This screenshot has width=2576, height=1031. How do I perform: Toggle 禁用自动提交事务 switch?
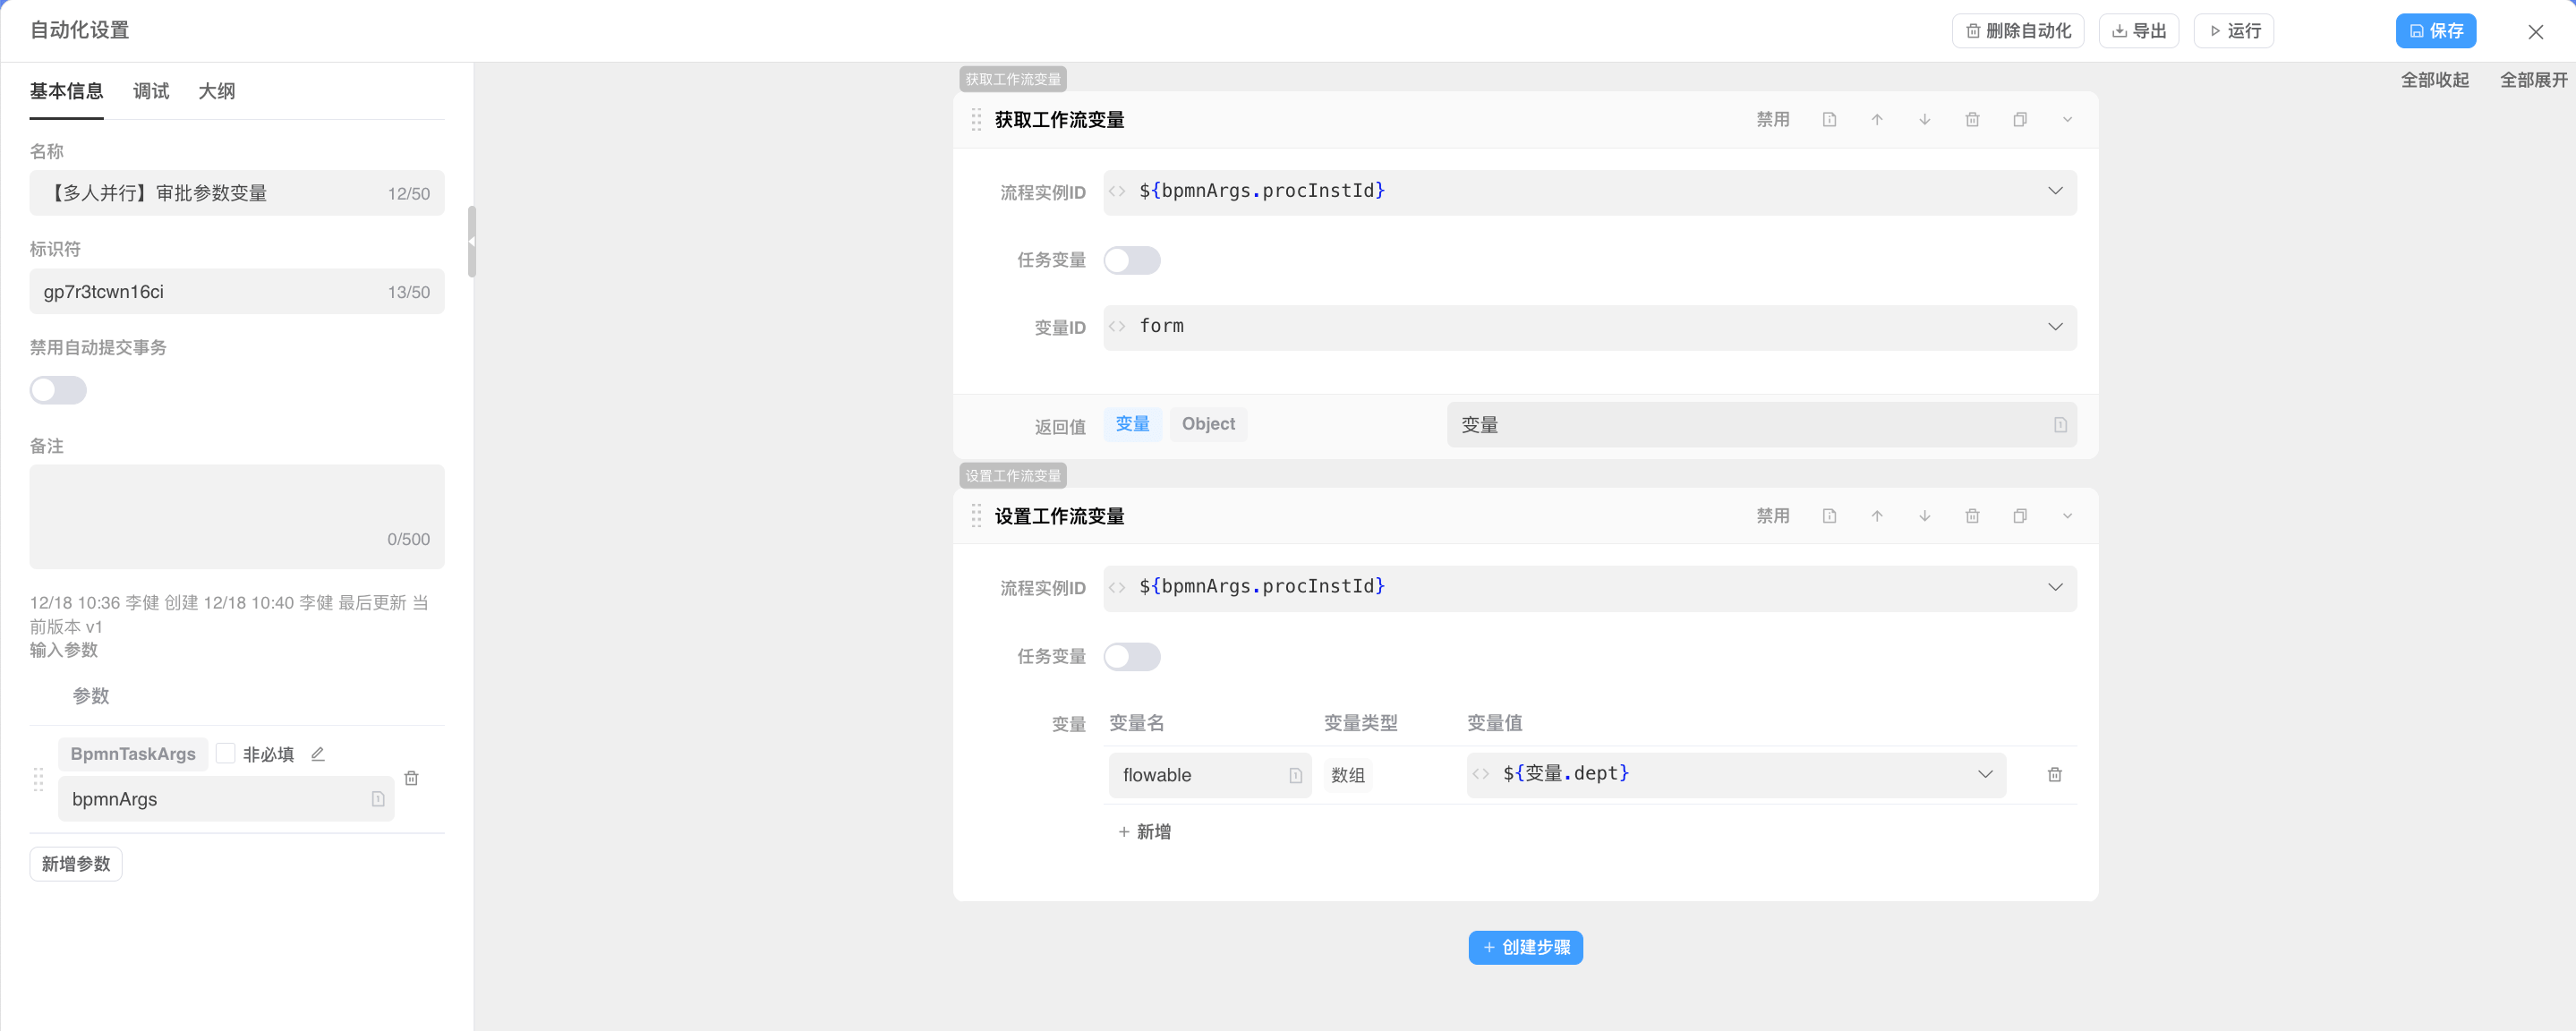pos(58,390)
